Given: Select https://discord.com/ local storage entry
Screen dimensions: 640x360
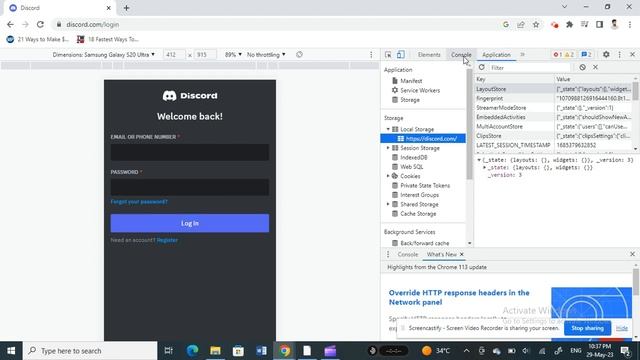Looking at the screenshot, I should 423,139.
